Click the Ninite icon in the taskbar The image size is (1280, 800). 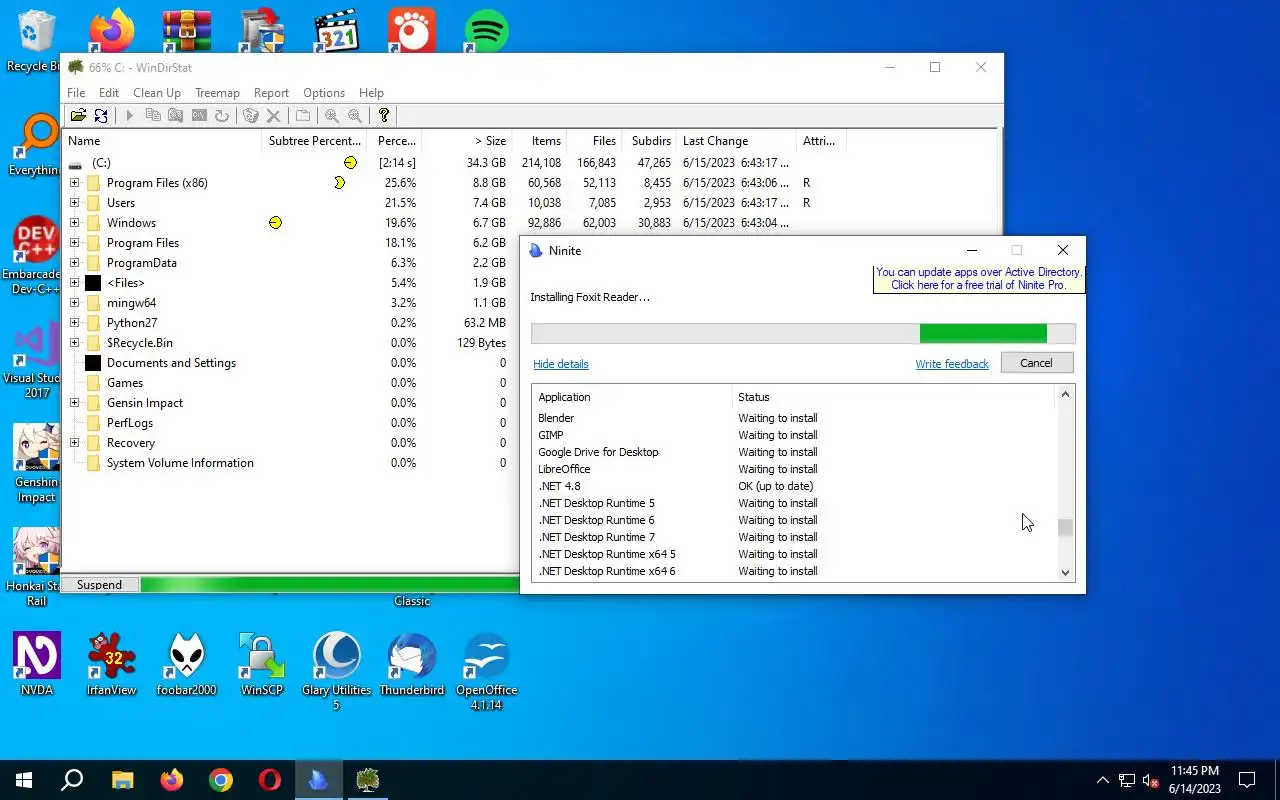click(x=319, y=780)
